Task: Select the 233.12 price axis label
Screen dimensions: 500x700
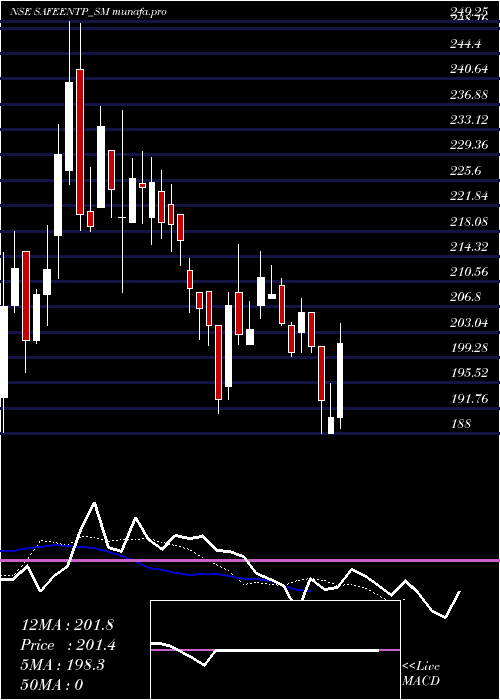Action: tap(470, 120)
